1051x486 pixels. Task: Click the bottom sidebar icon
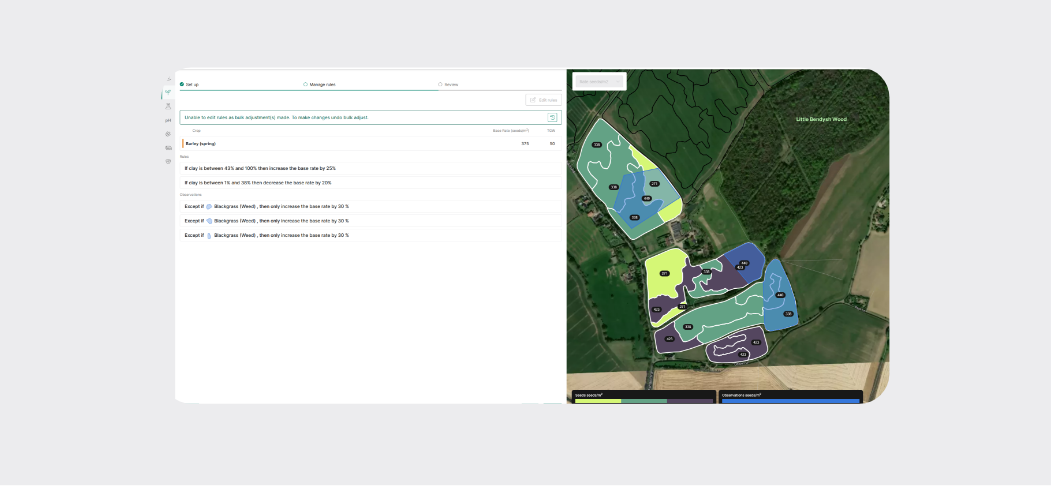point(168,162)
